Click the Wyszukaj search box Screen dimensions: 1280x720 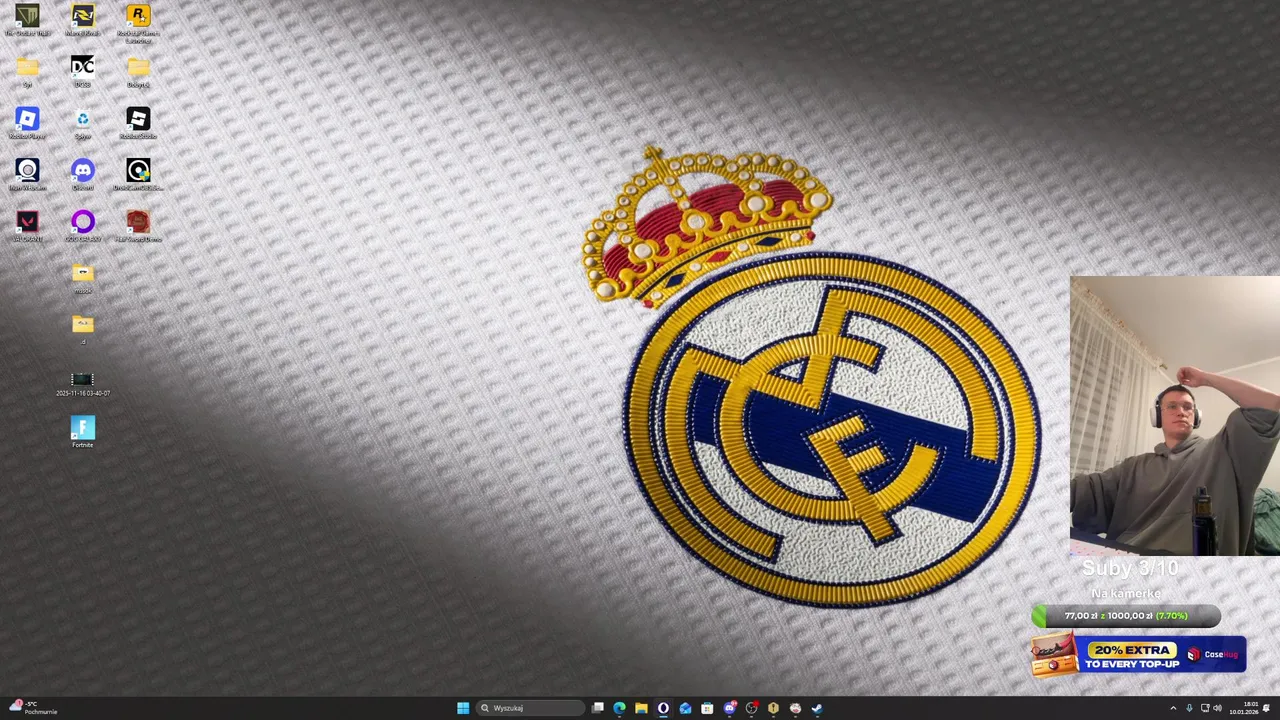(530, 708)
